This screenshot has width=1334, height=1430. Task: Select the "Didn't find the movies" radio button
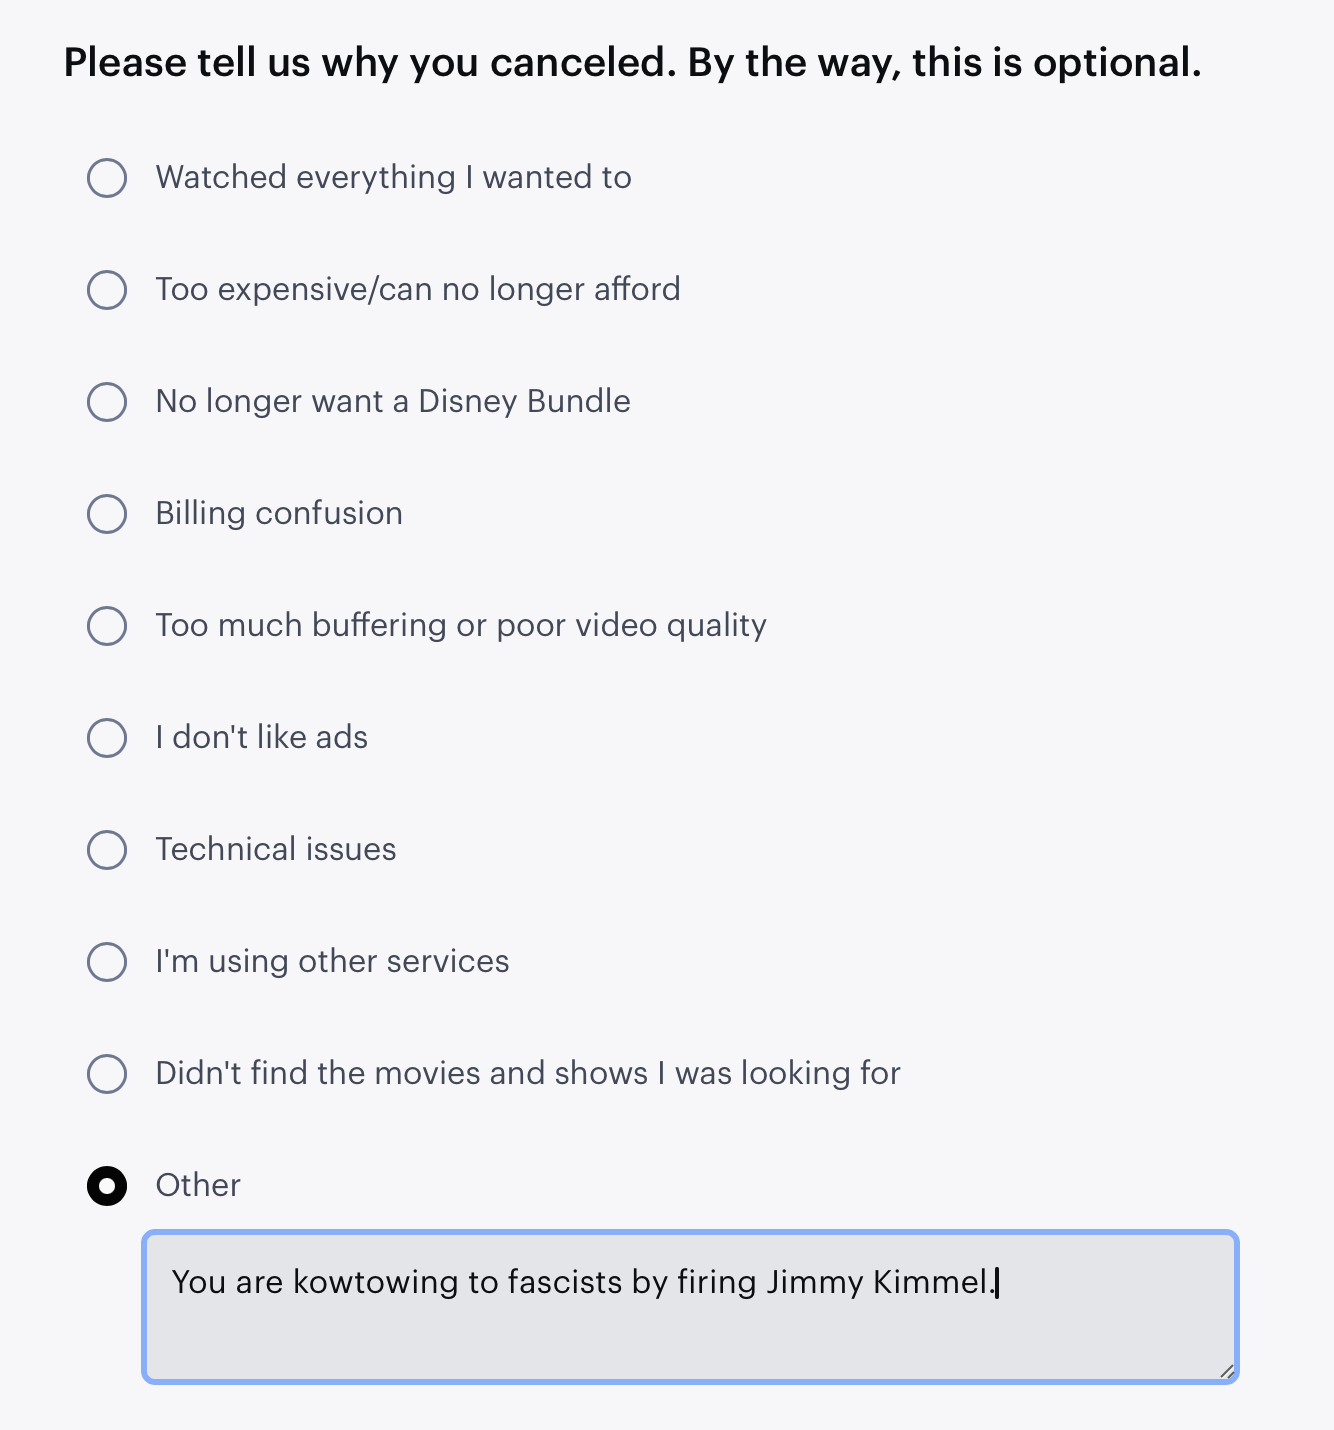[107, 1074]
